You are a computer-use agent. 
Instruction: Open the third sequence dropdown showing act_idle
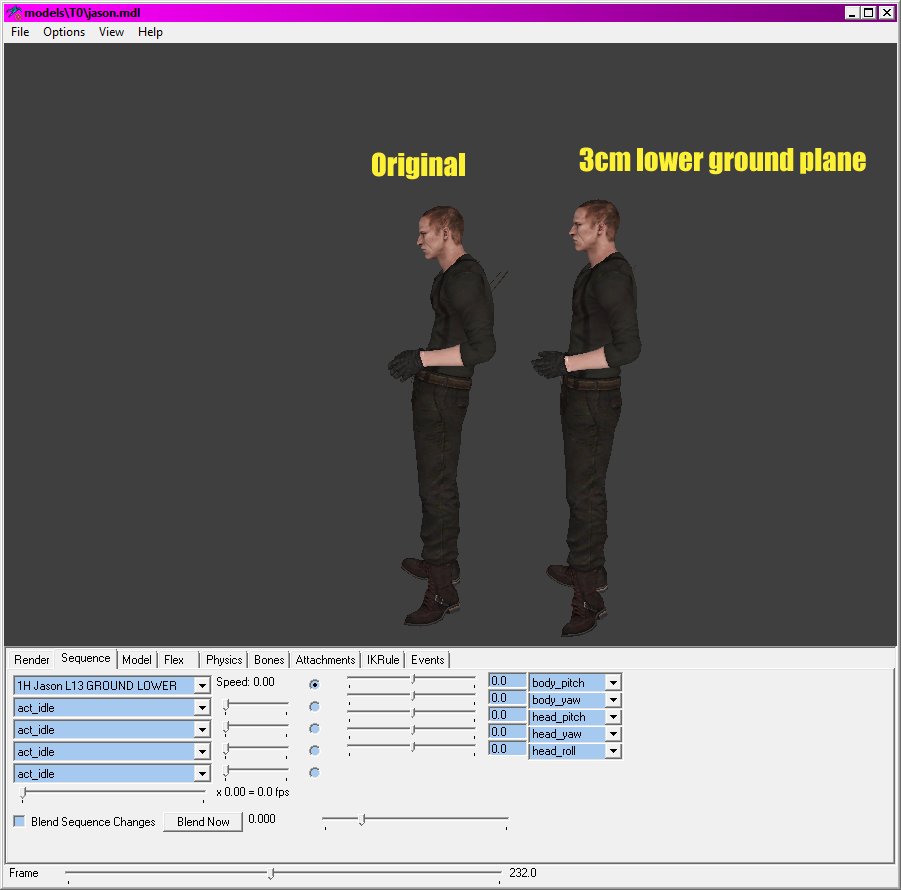[x=202, y=730]
